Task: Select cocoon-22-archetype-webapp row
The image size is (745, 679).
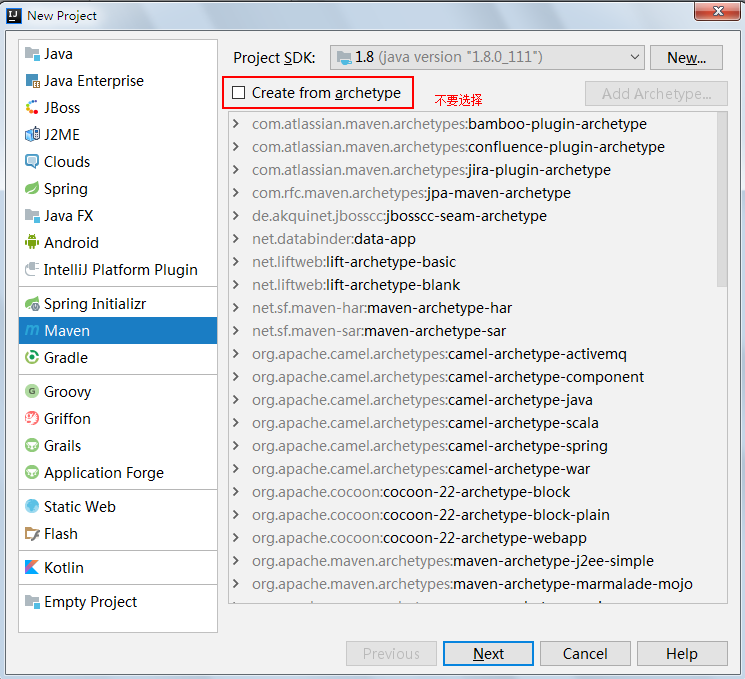Action: click(x=478, y=538)
